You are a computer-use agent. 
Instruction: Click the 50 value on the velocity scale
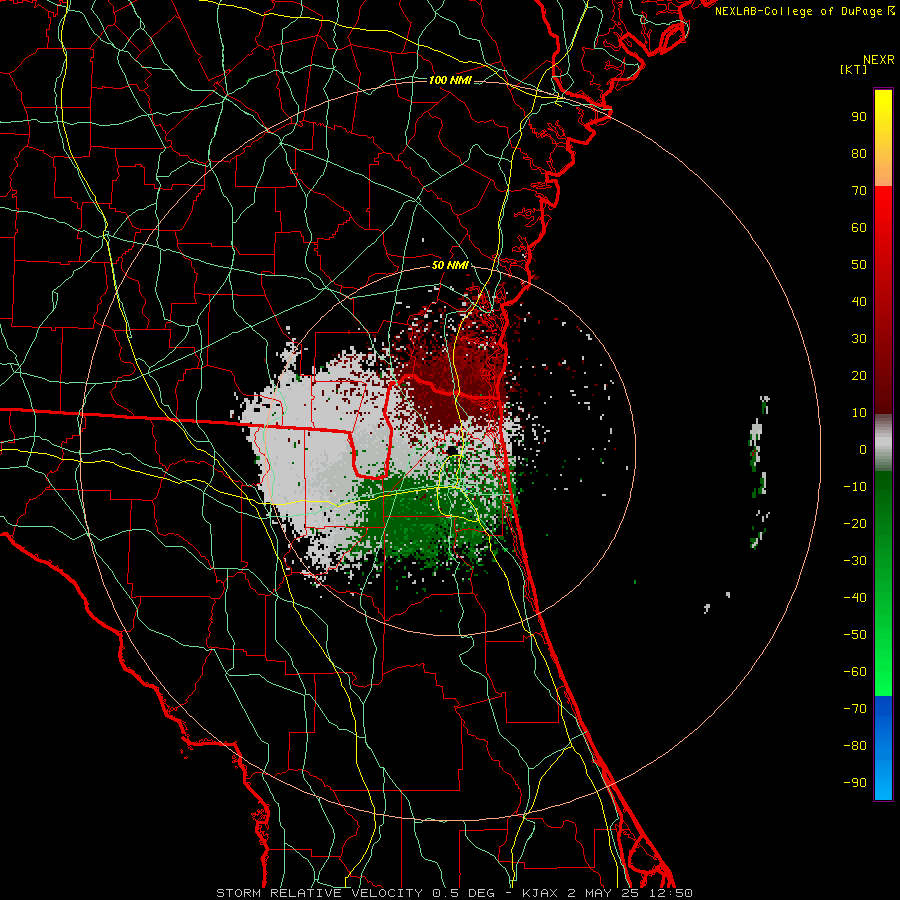click(859, 265)
